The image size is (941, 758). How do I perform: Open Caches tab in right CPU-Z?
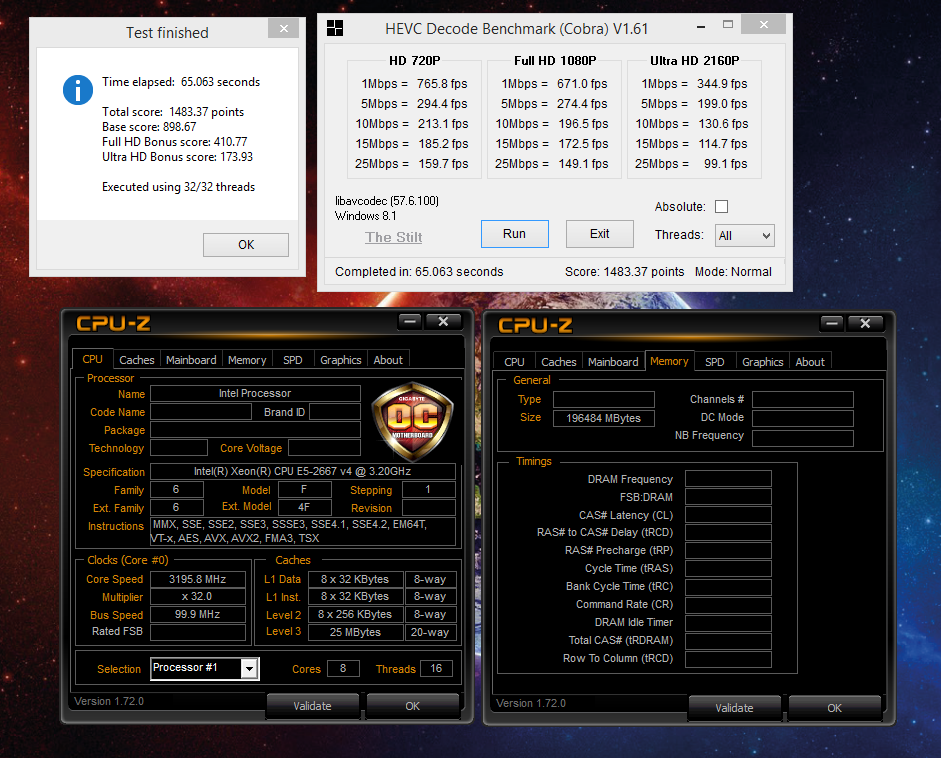coord(559,361)
